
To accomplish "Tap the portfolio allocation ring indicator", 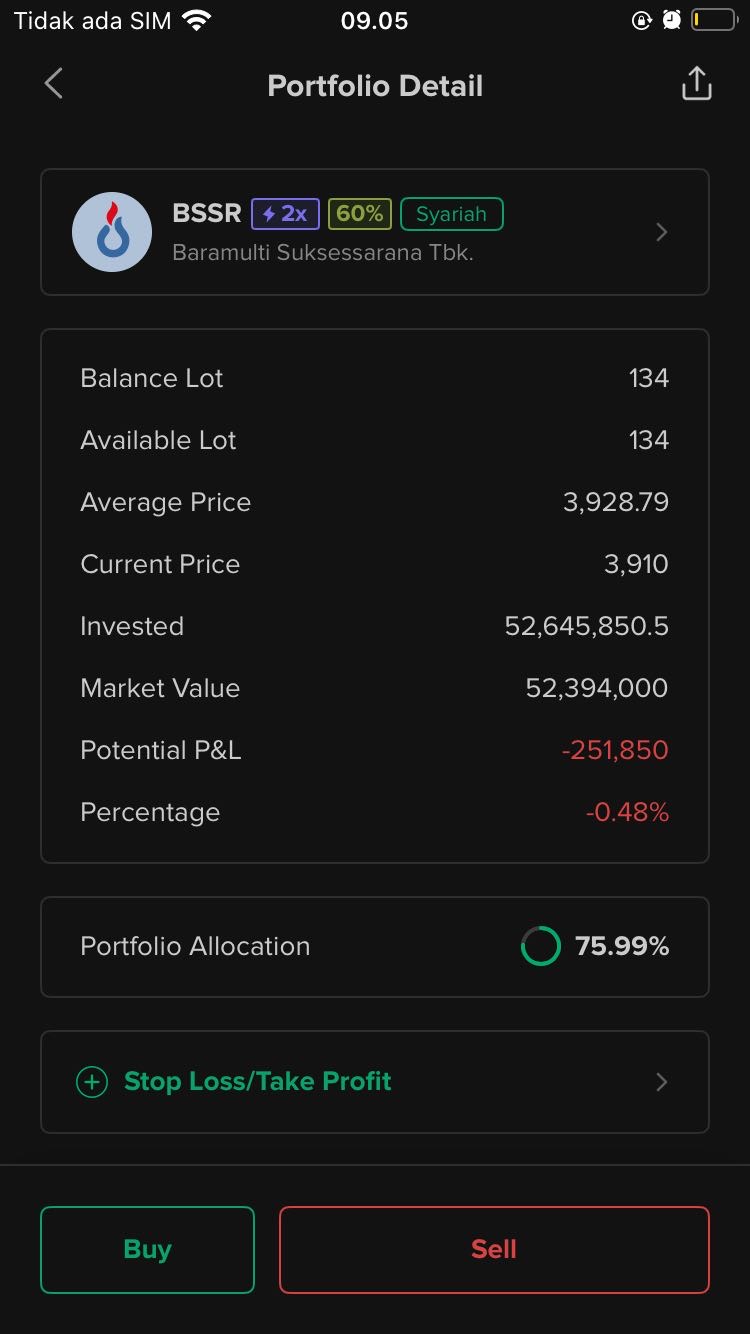I will click(x=540, y=946).
